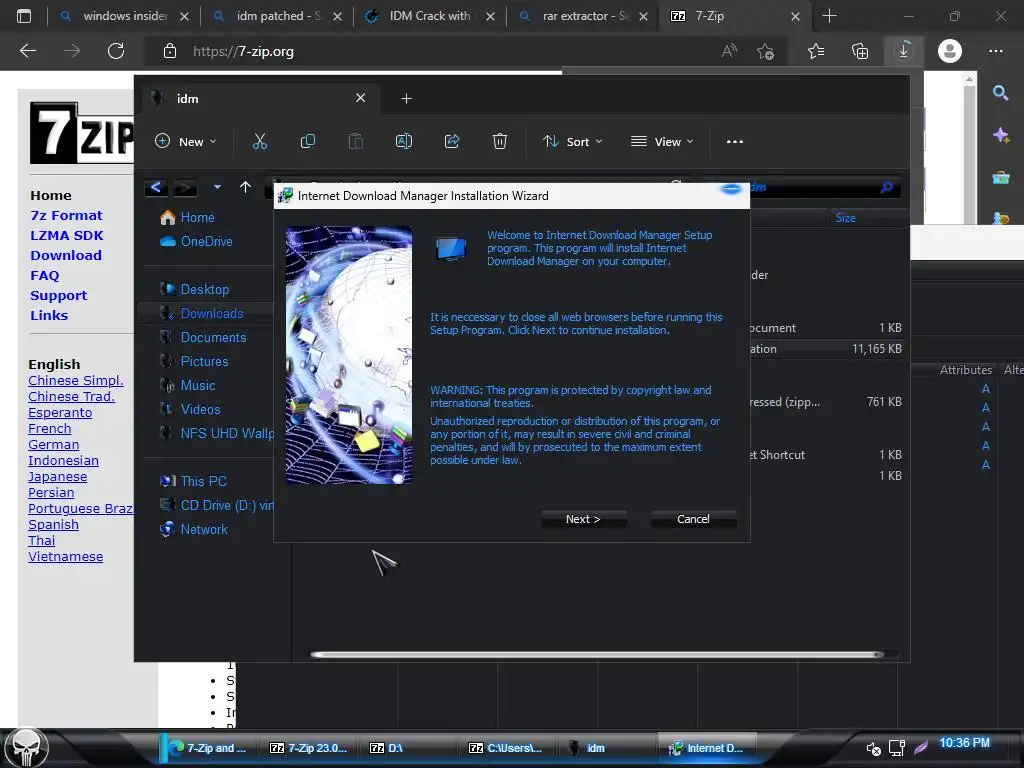1024x768 pixels.
Task: Open the browser Downloads icon
Action: click(904, 51)
